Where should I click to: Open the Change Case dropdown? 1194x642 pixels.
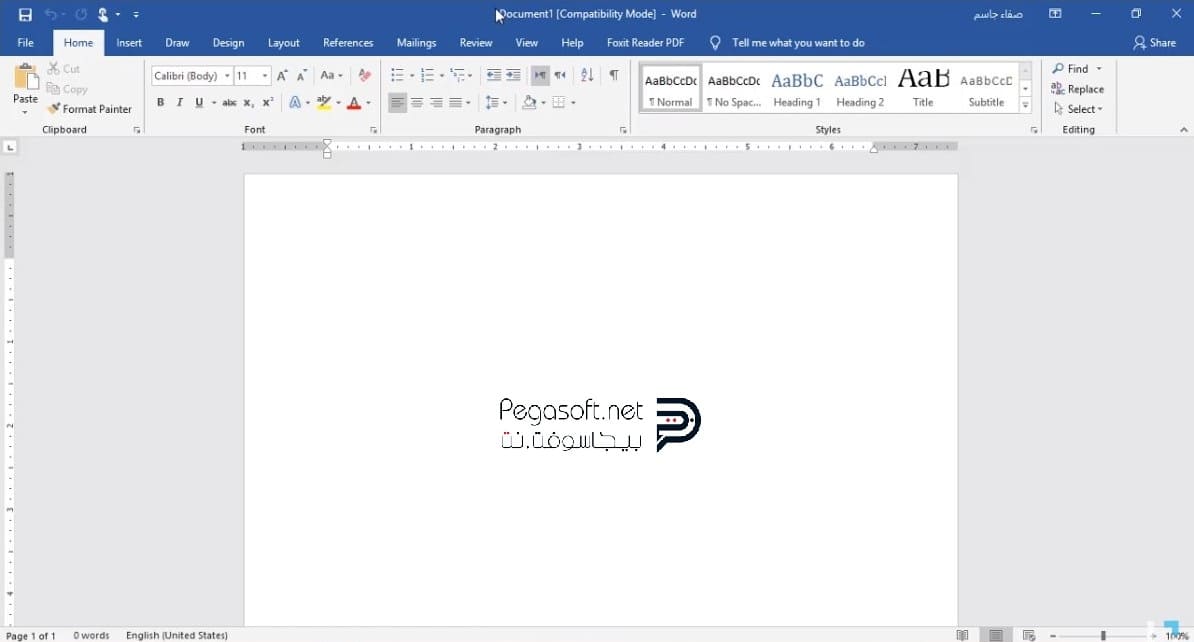[331, 75]
